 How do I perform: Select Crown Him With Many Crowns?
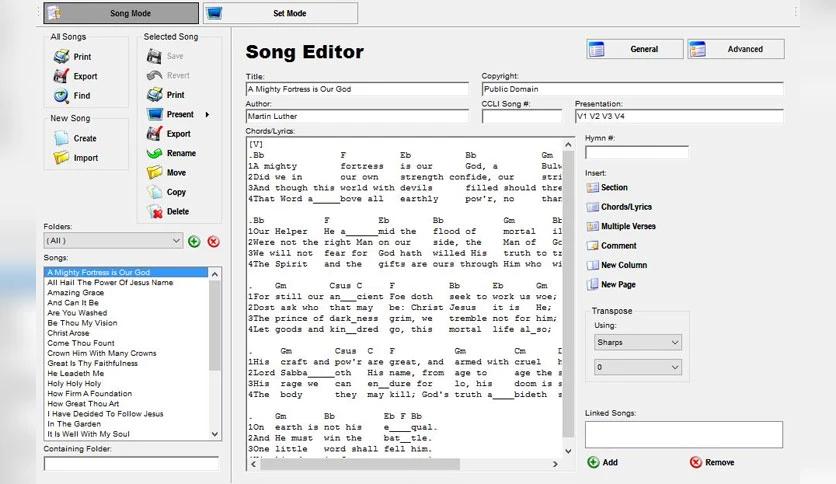pos(126,353)
